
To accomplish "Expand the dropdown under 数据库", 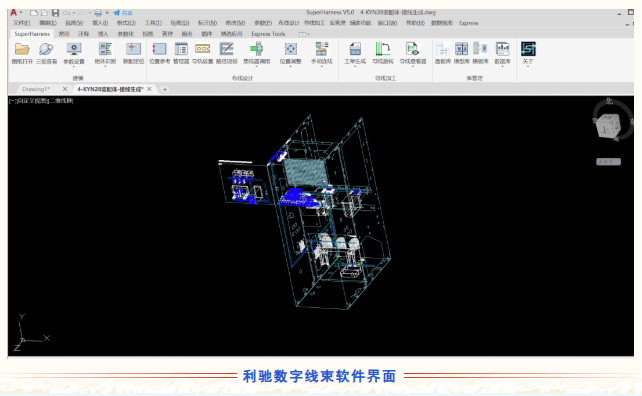I will pos(502,66).
